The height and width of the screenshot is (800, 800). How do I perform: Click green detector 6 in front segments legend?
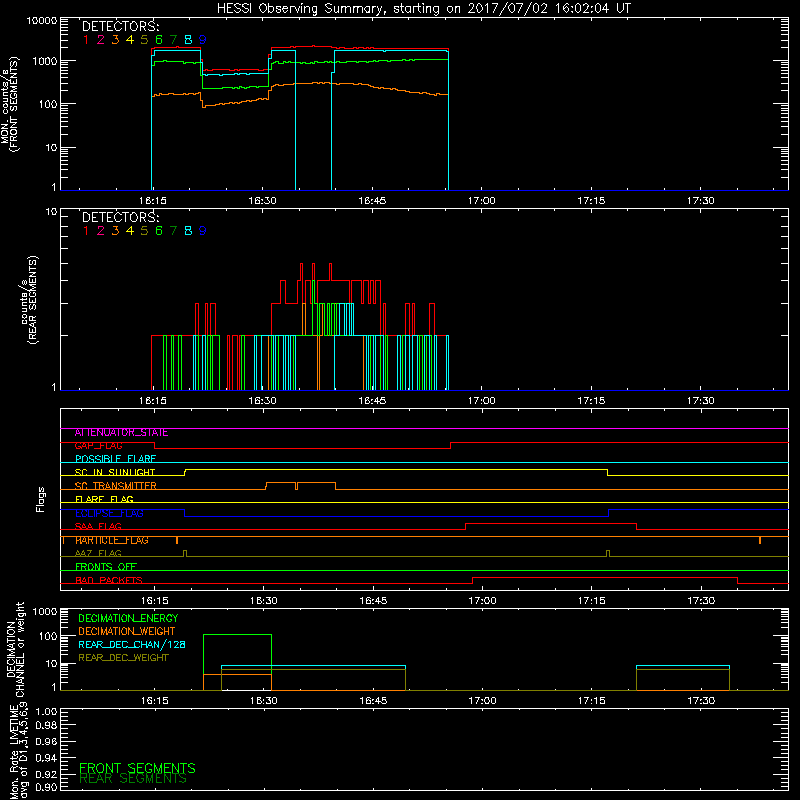[159, 40]
